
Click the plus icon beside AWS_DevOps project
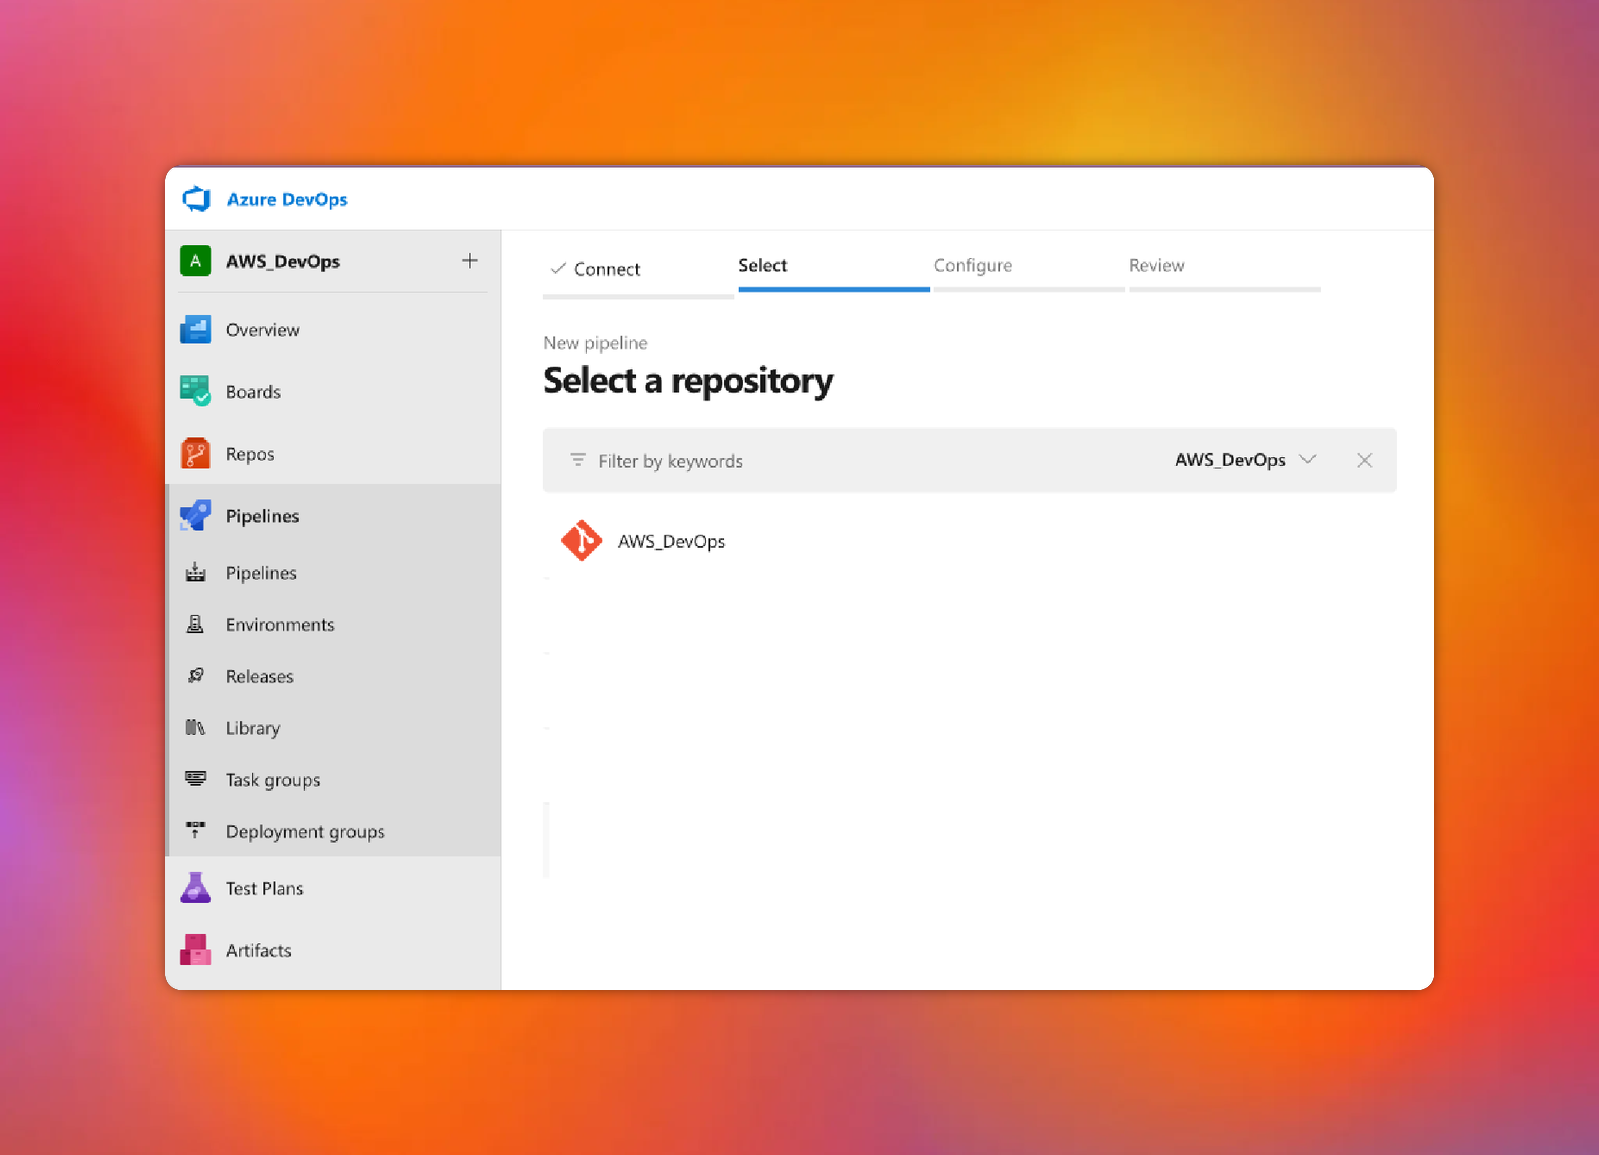click(469, 261)
